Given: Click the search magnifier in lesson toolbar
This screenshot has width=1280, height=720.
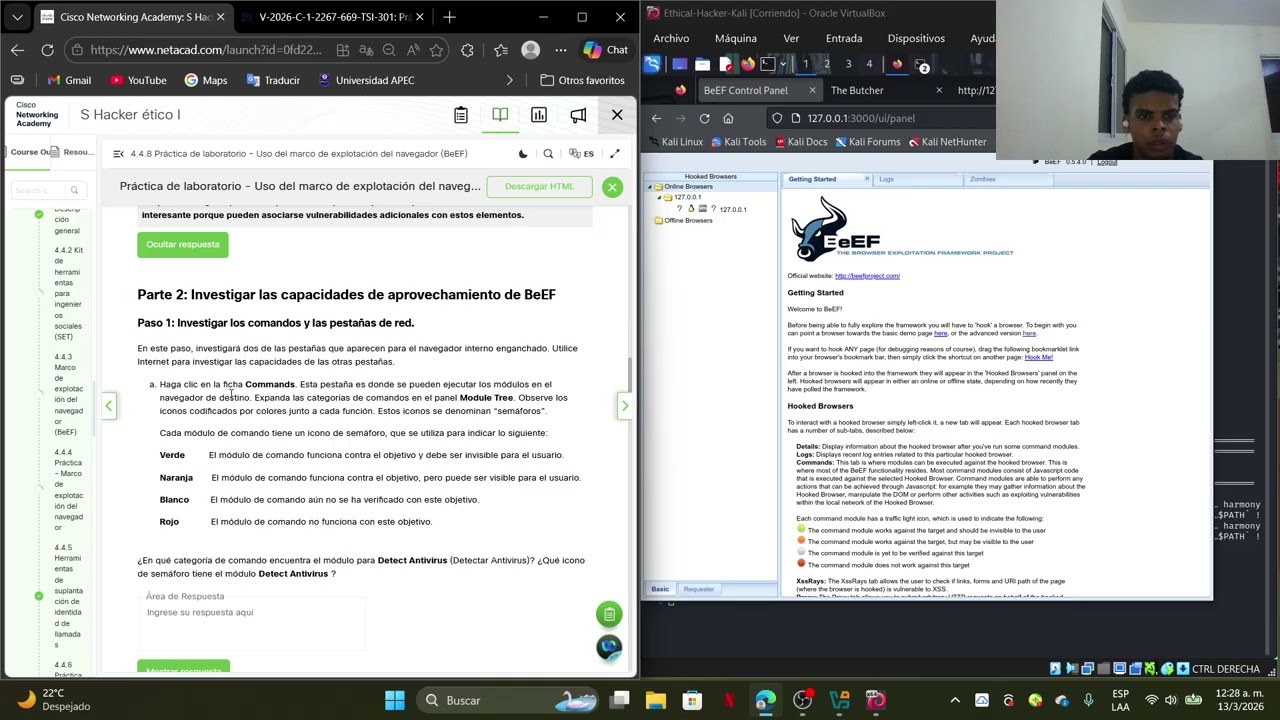Looking at the screenshot, I should coord(548,154).
